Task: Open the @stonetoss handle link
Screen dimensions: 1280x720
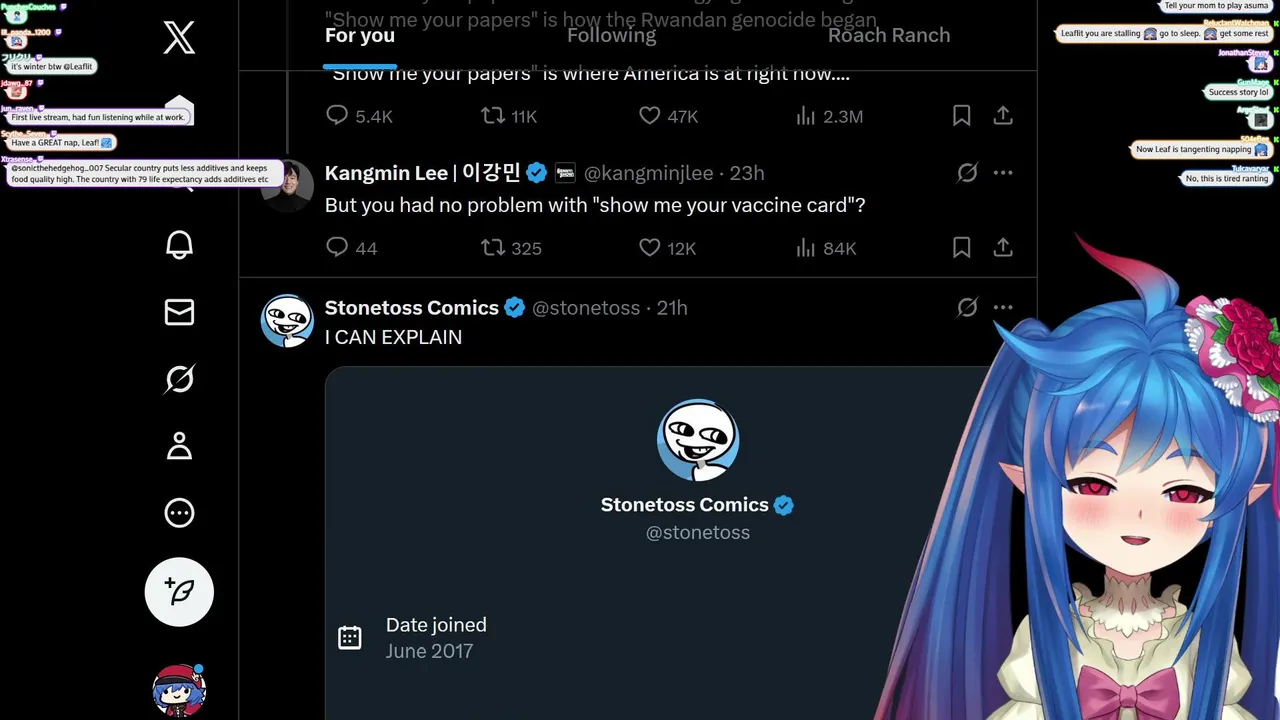Action: [x=586, y=308]
